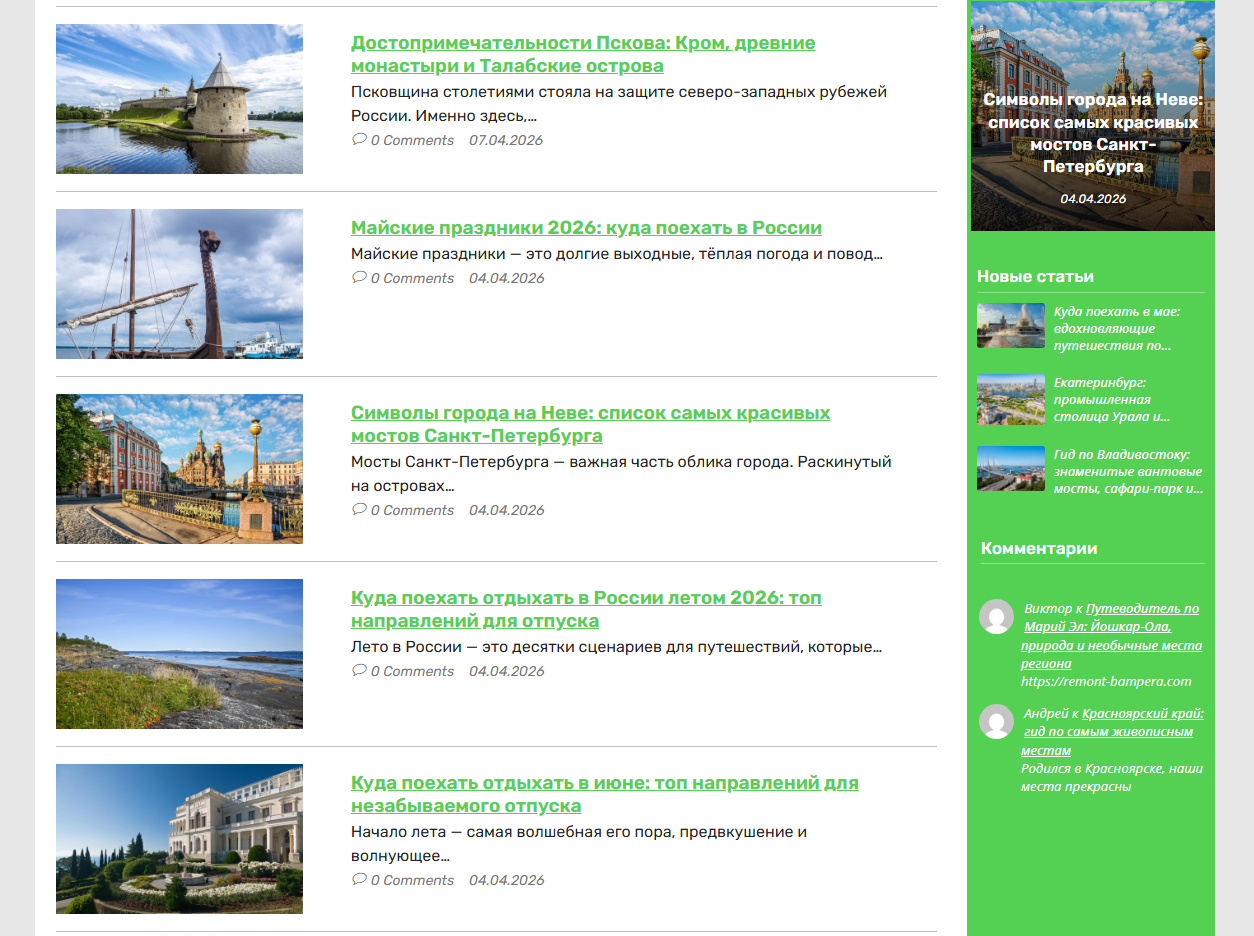The width and height of the screenshot is (1254, 936).
Task: Open commented post 'Красноярский край: гид'
Action: [x=1112, y=732]
